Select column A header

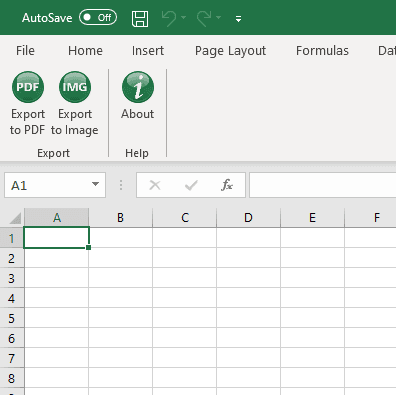pyautogui.click(x=57, y=218)
